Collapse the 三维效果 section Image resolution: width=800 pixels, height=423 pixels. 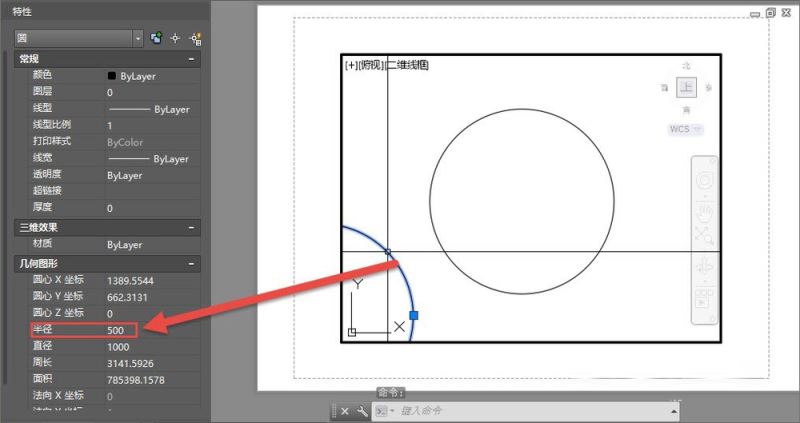tap(191, 228)
